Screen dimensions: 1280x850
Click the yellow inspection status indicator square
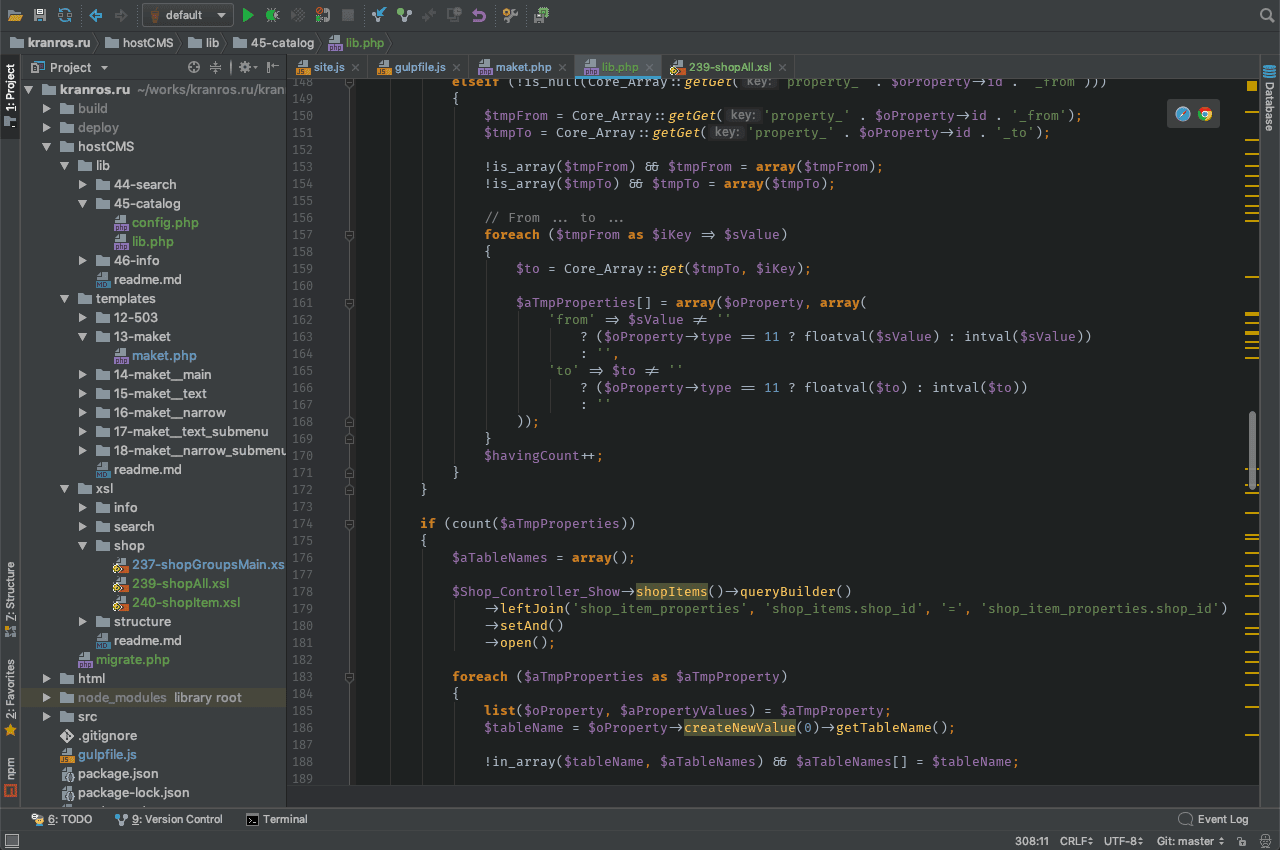(1251, 87)
